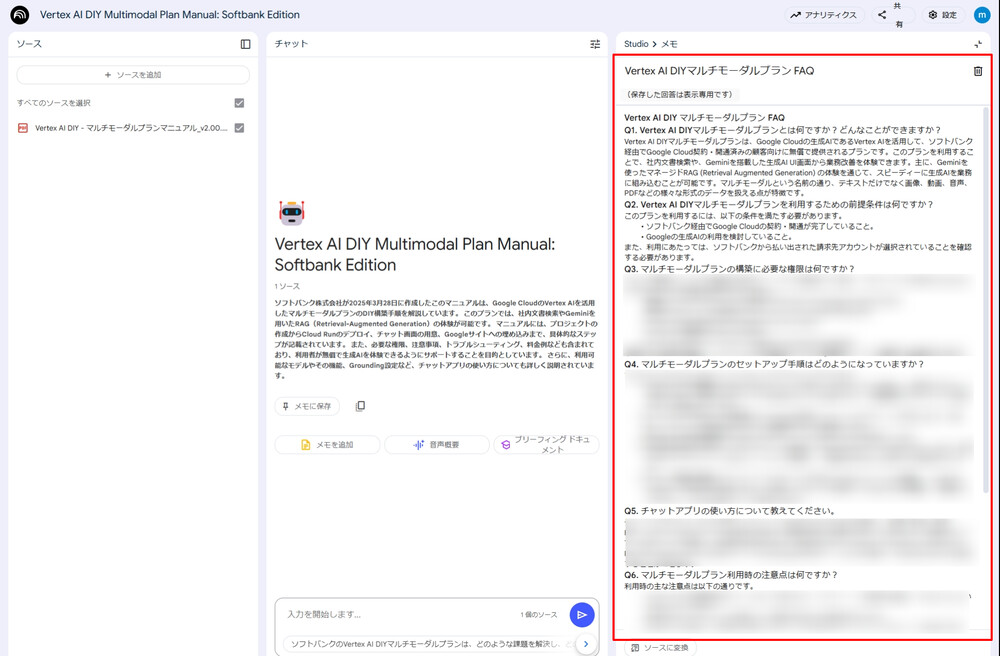1000x656 pixels.
Task: Uncheck すべてのソースを選択
Action: coord(237,102)
